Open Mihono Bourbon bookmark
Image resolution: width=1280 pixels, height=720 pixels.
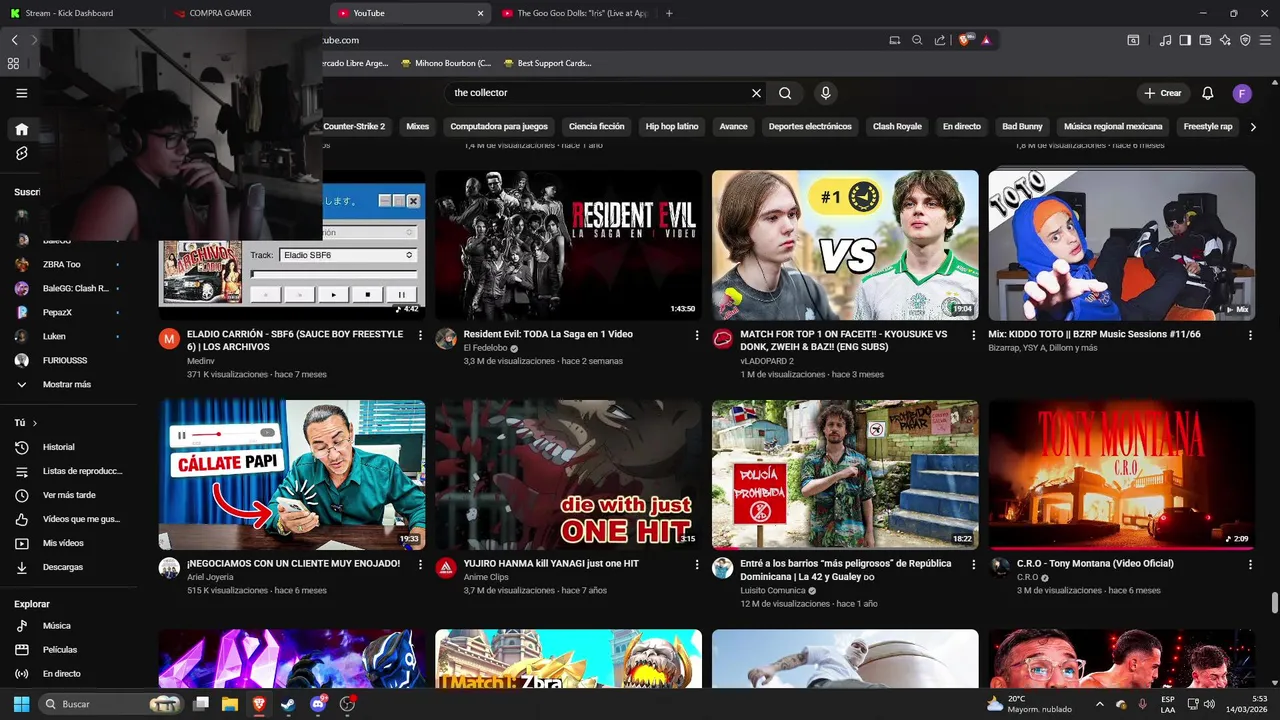coord(445,63)
